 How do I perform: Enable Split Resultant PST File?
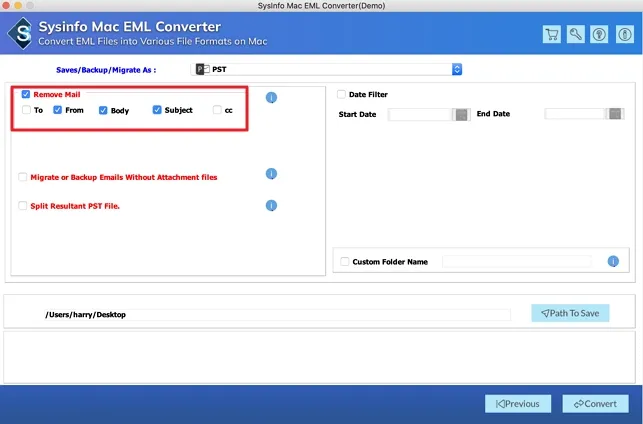23,206
